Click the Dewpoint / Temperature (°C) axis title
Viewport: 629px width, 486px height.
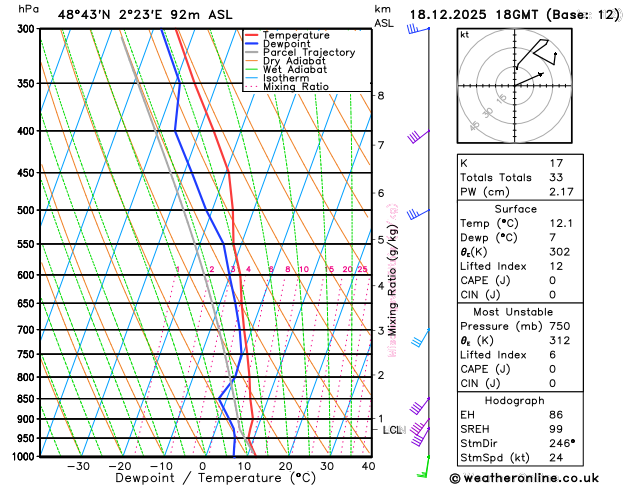coord(215,478)
